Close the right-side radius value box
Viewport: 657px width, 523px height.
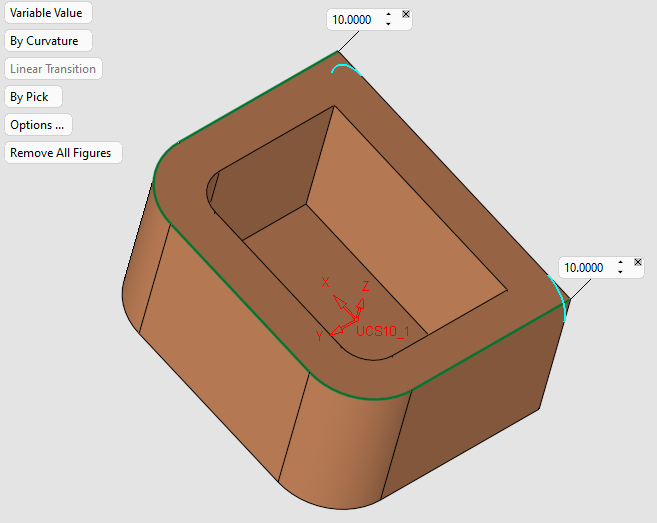638,262
